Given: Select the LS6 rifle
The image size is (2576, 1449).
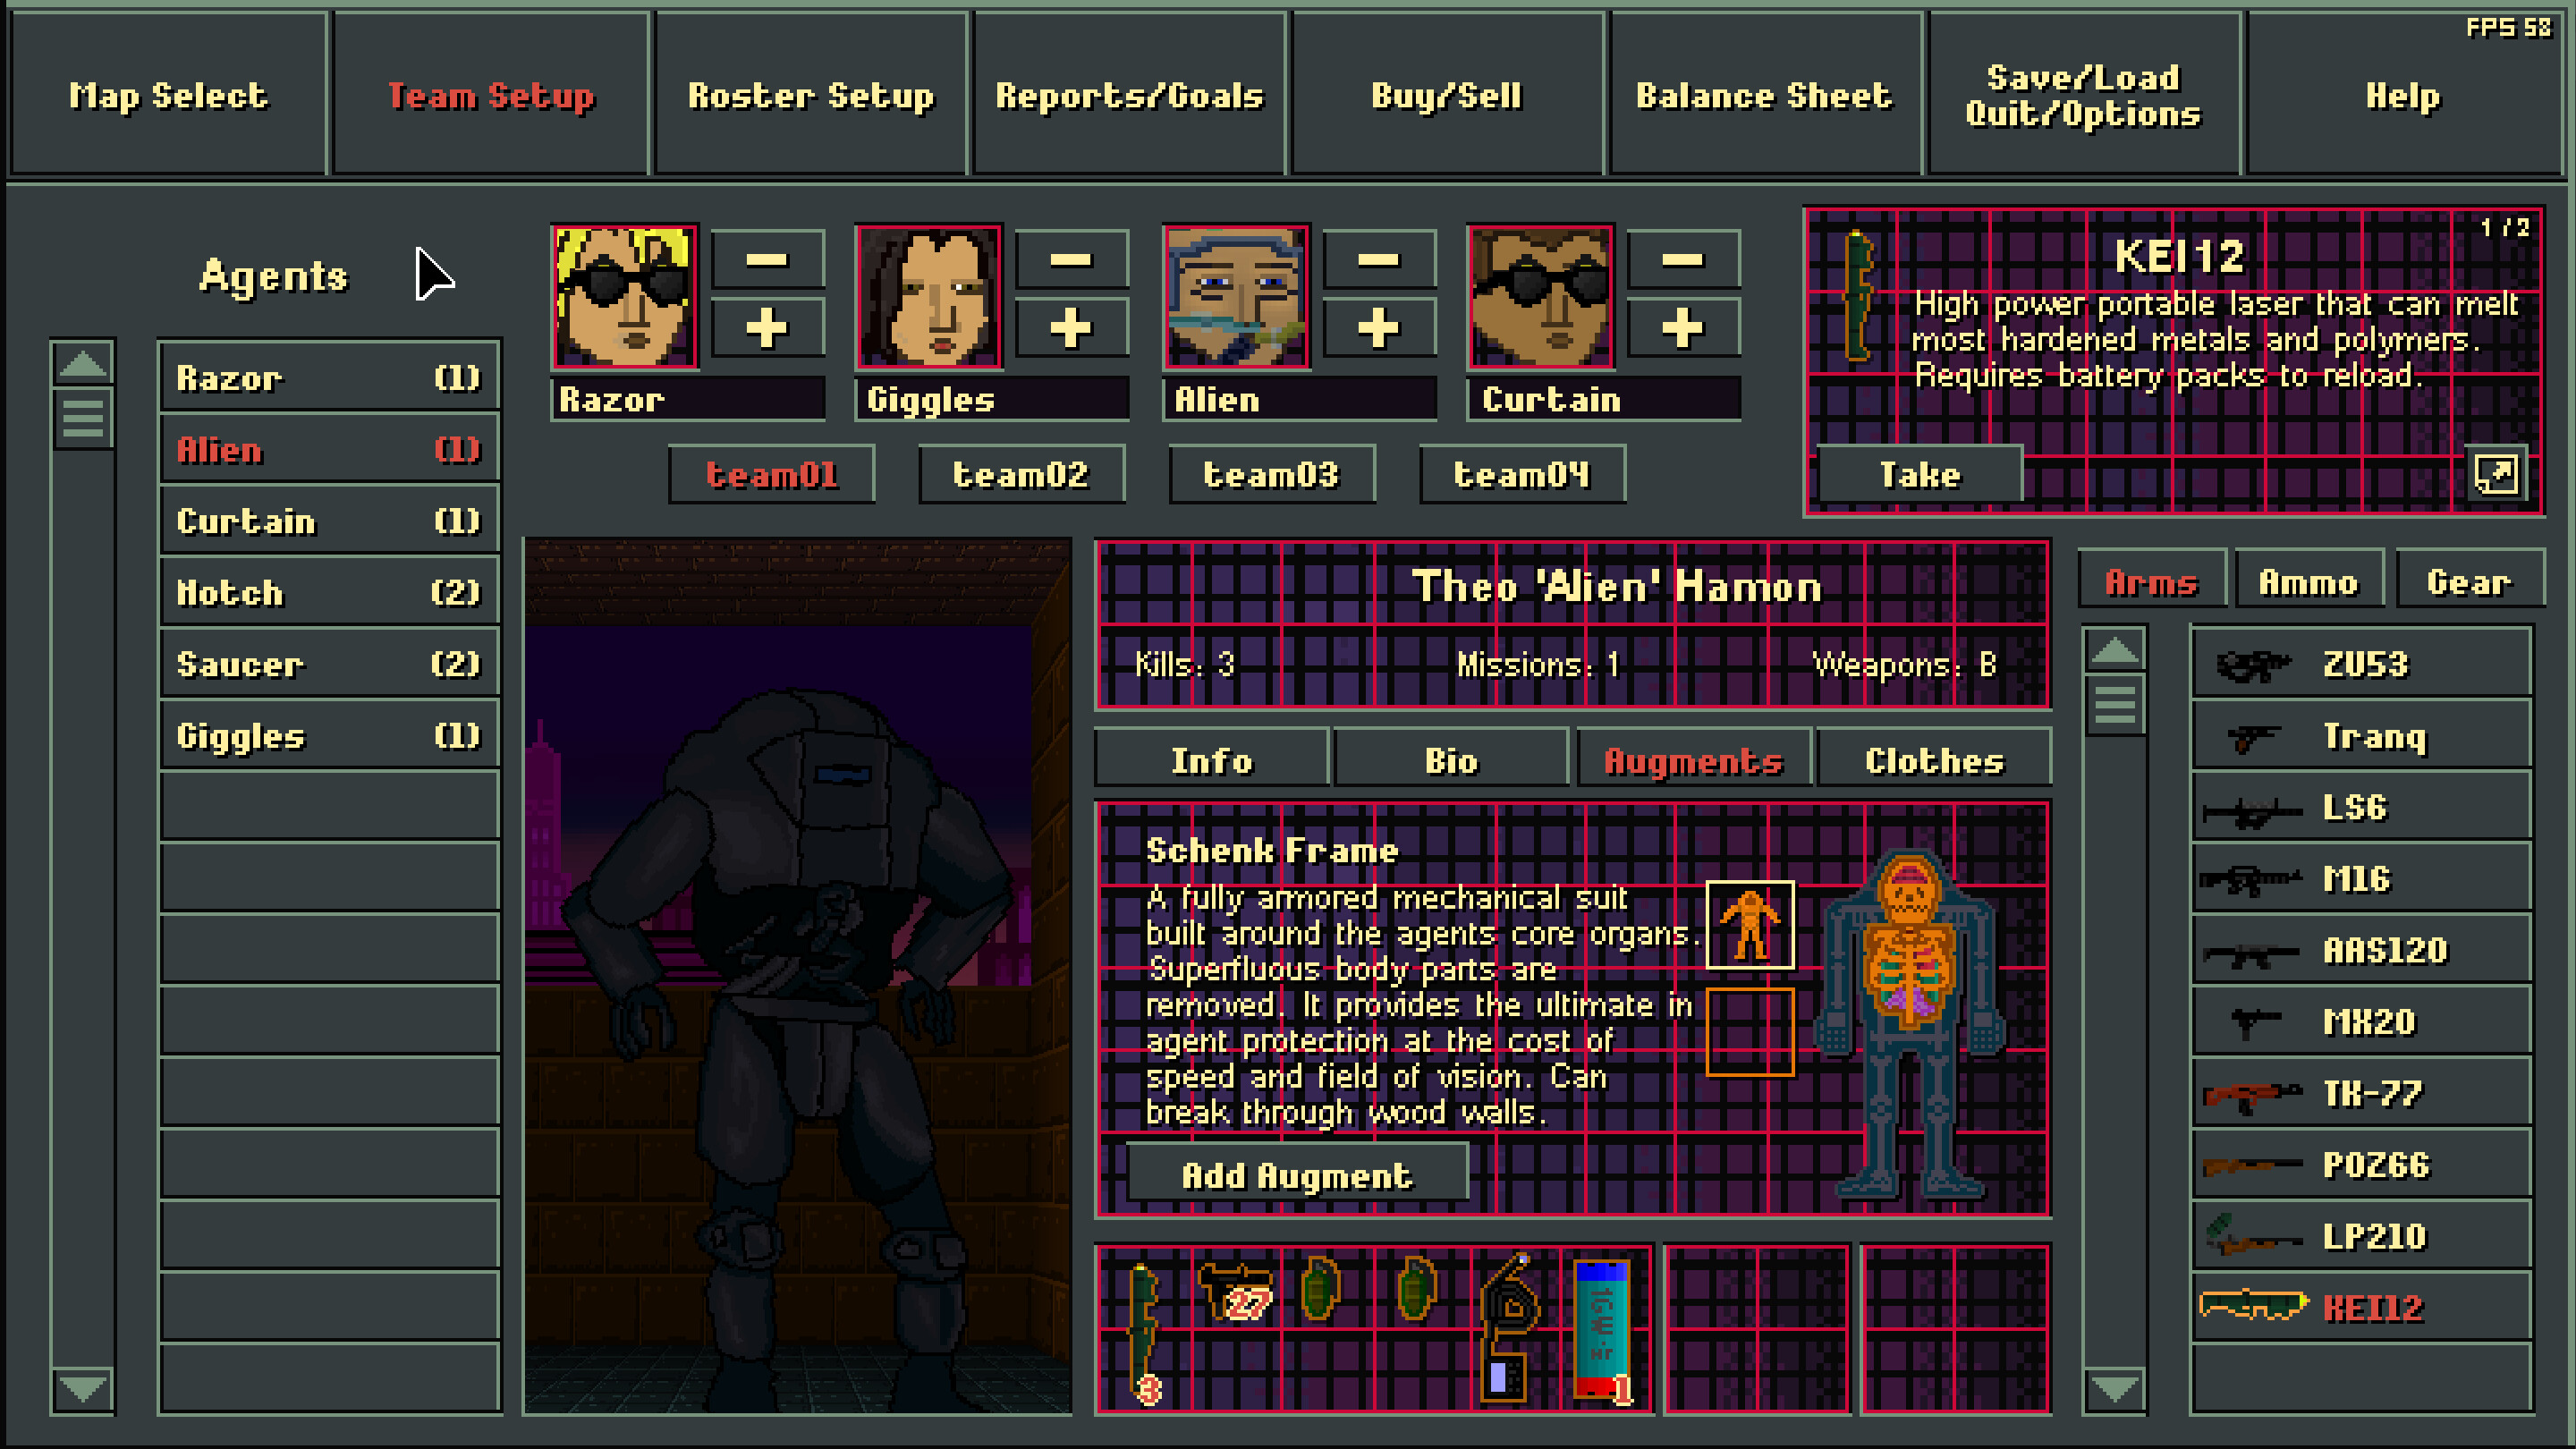Looking at the screenshot, I should 2361,807.
